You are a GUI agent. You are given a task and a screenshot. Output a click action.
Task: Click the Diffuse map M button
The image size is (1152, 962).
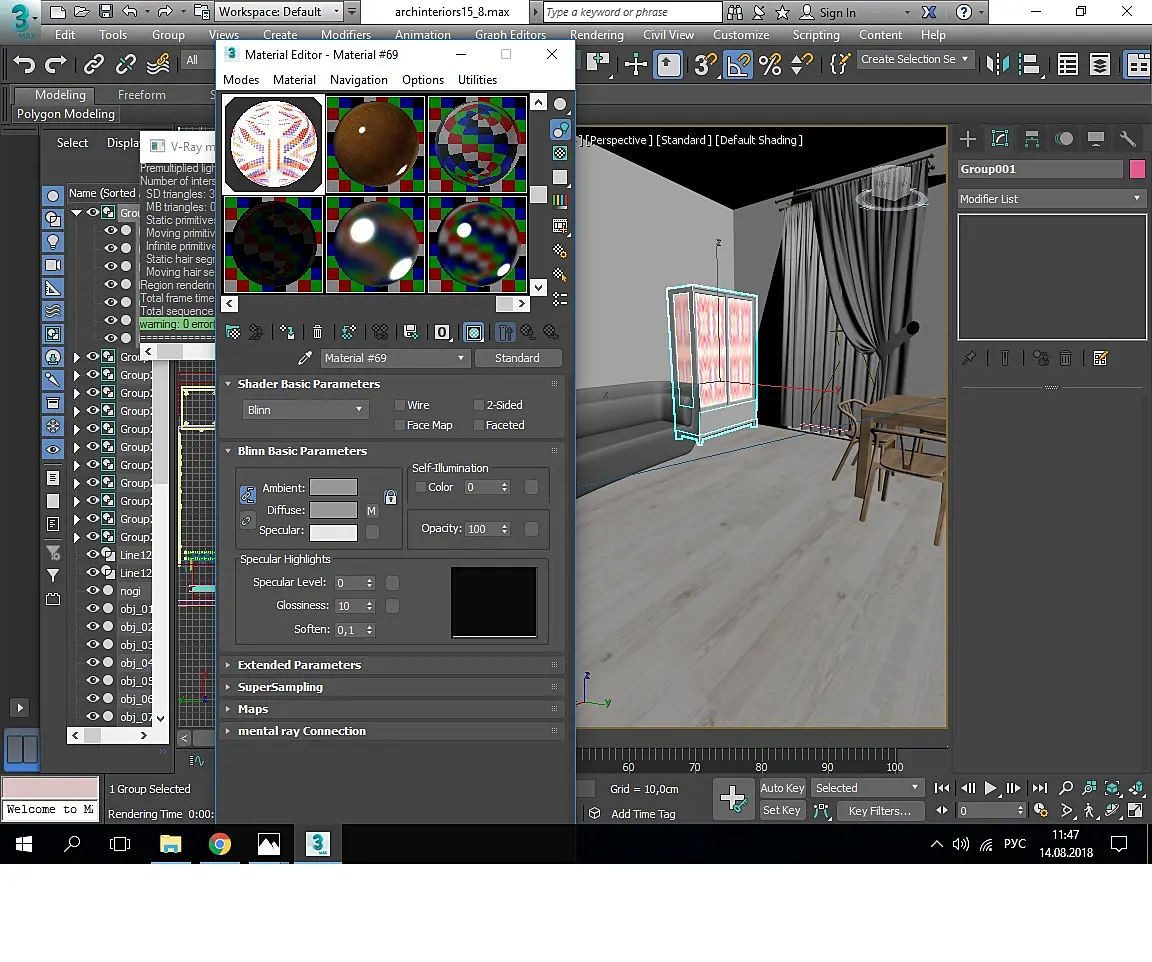point(371,511)
